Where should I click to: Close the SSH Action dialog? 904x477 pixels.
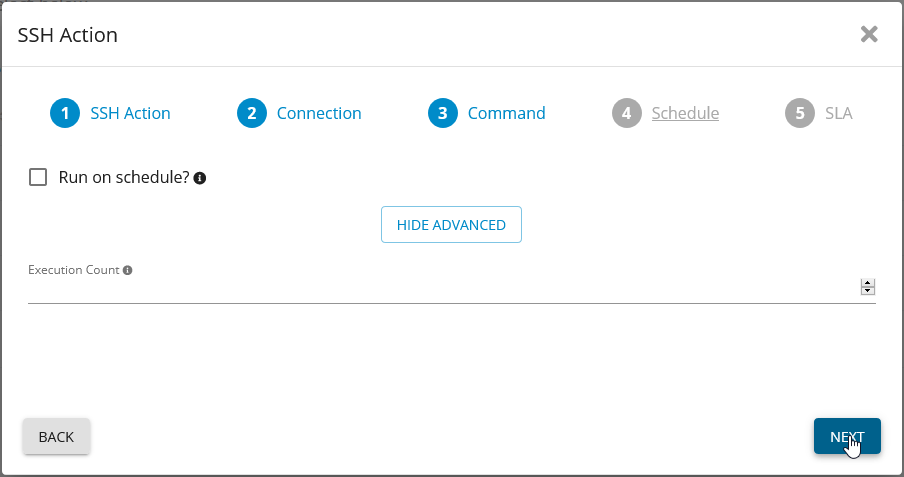coord(869,35)
